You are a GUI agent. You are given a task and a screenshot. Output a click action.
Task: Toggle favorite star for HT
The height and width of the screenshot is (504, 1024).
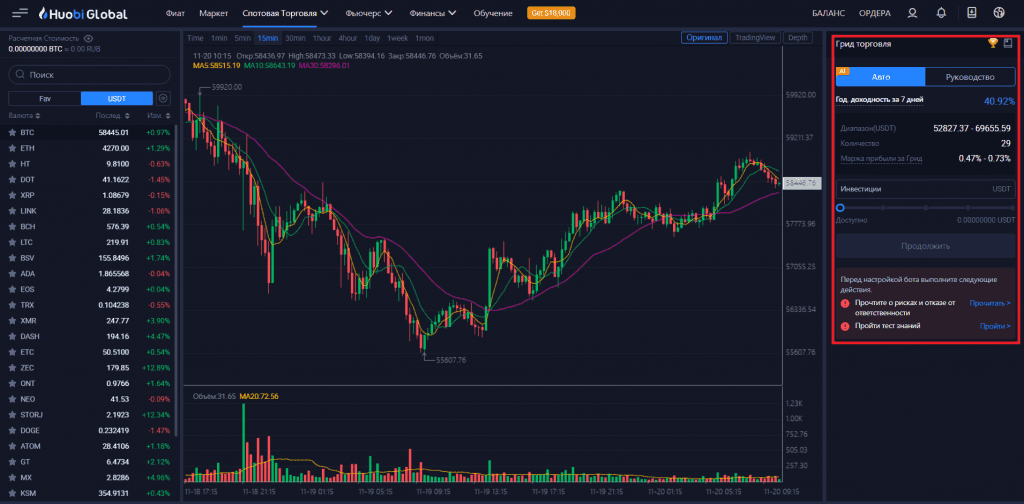tap(12, 164)
